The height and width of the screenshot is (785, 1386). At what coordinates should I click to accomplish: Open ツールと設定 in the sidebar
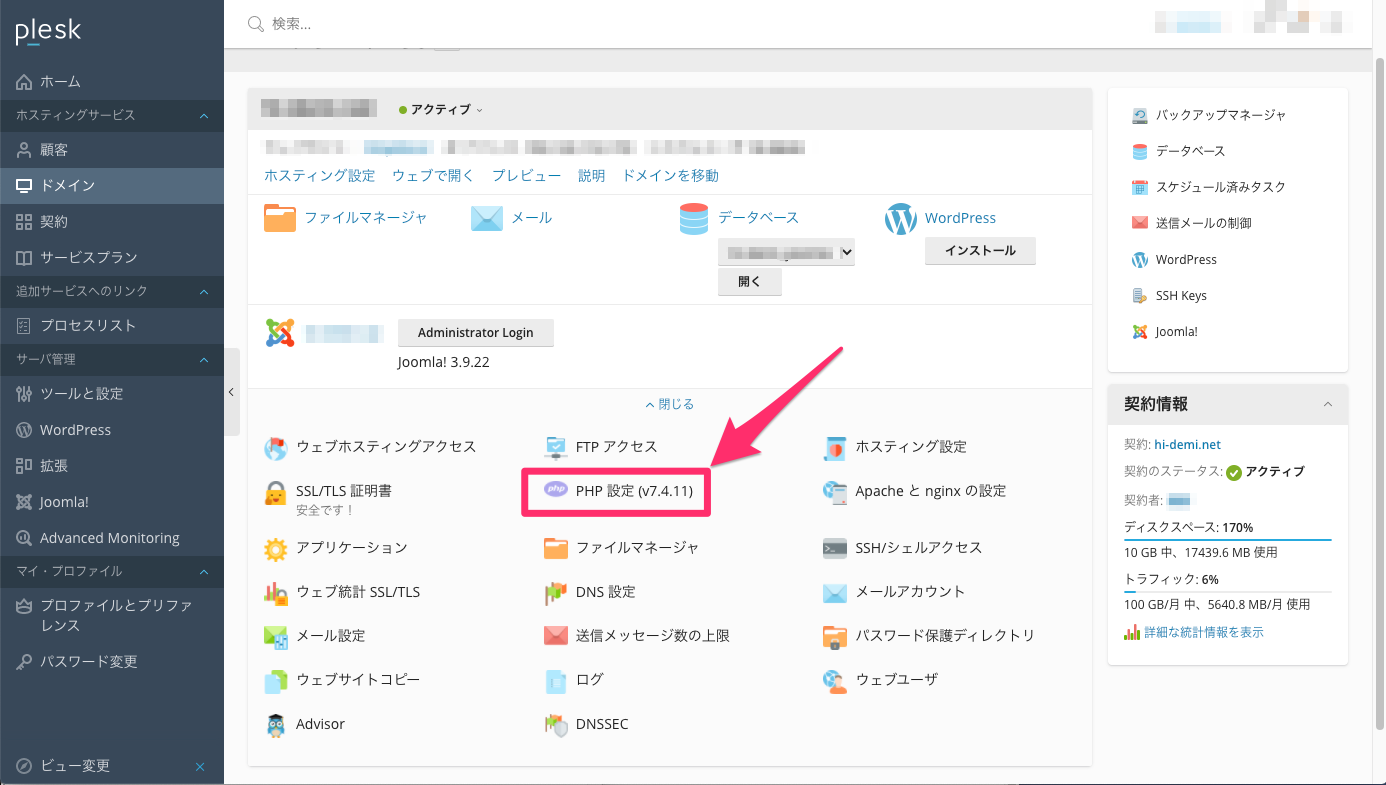coord(81,393)
